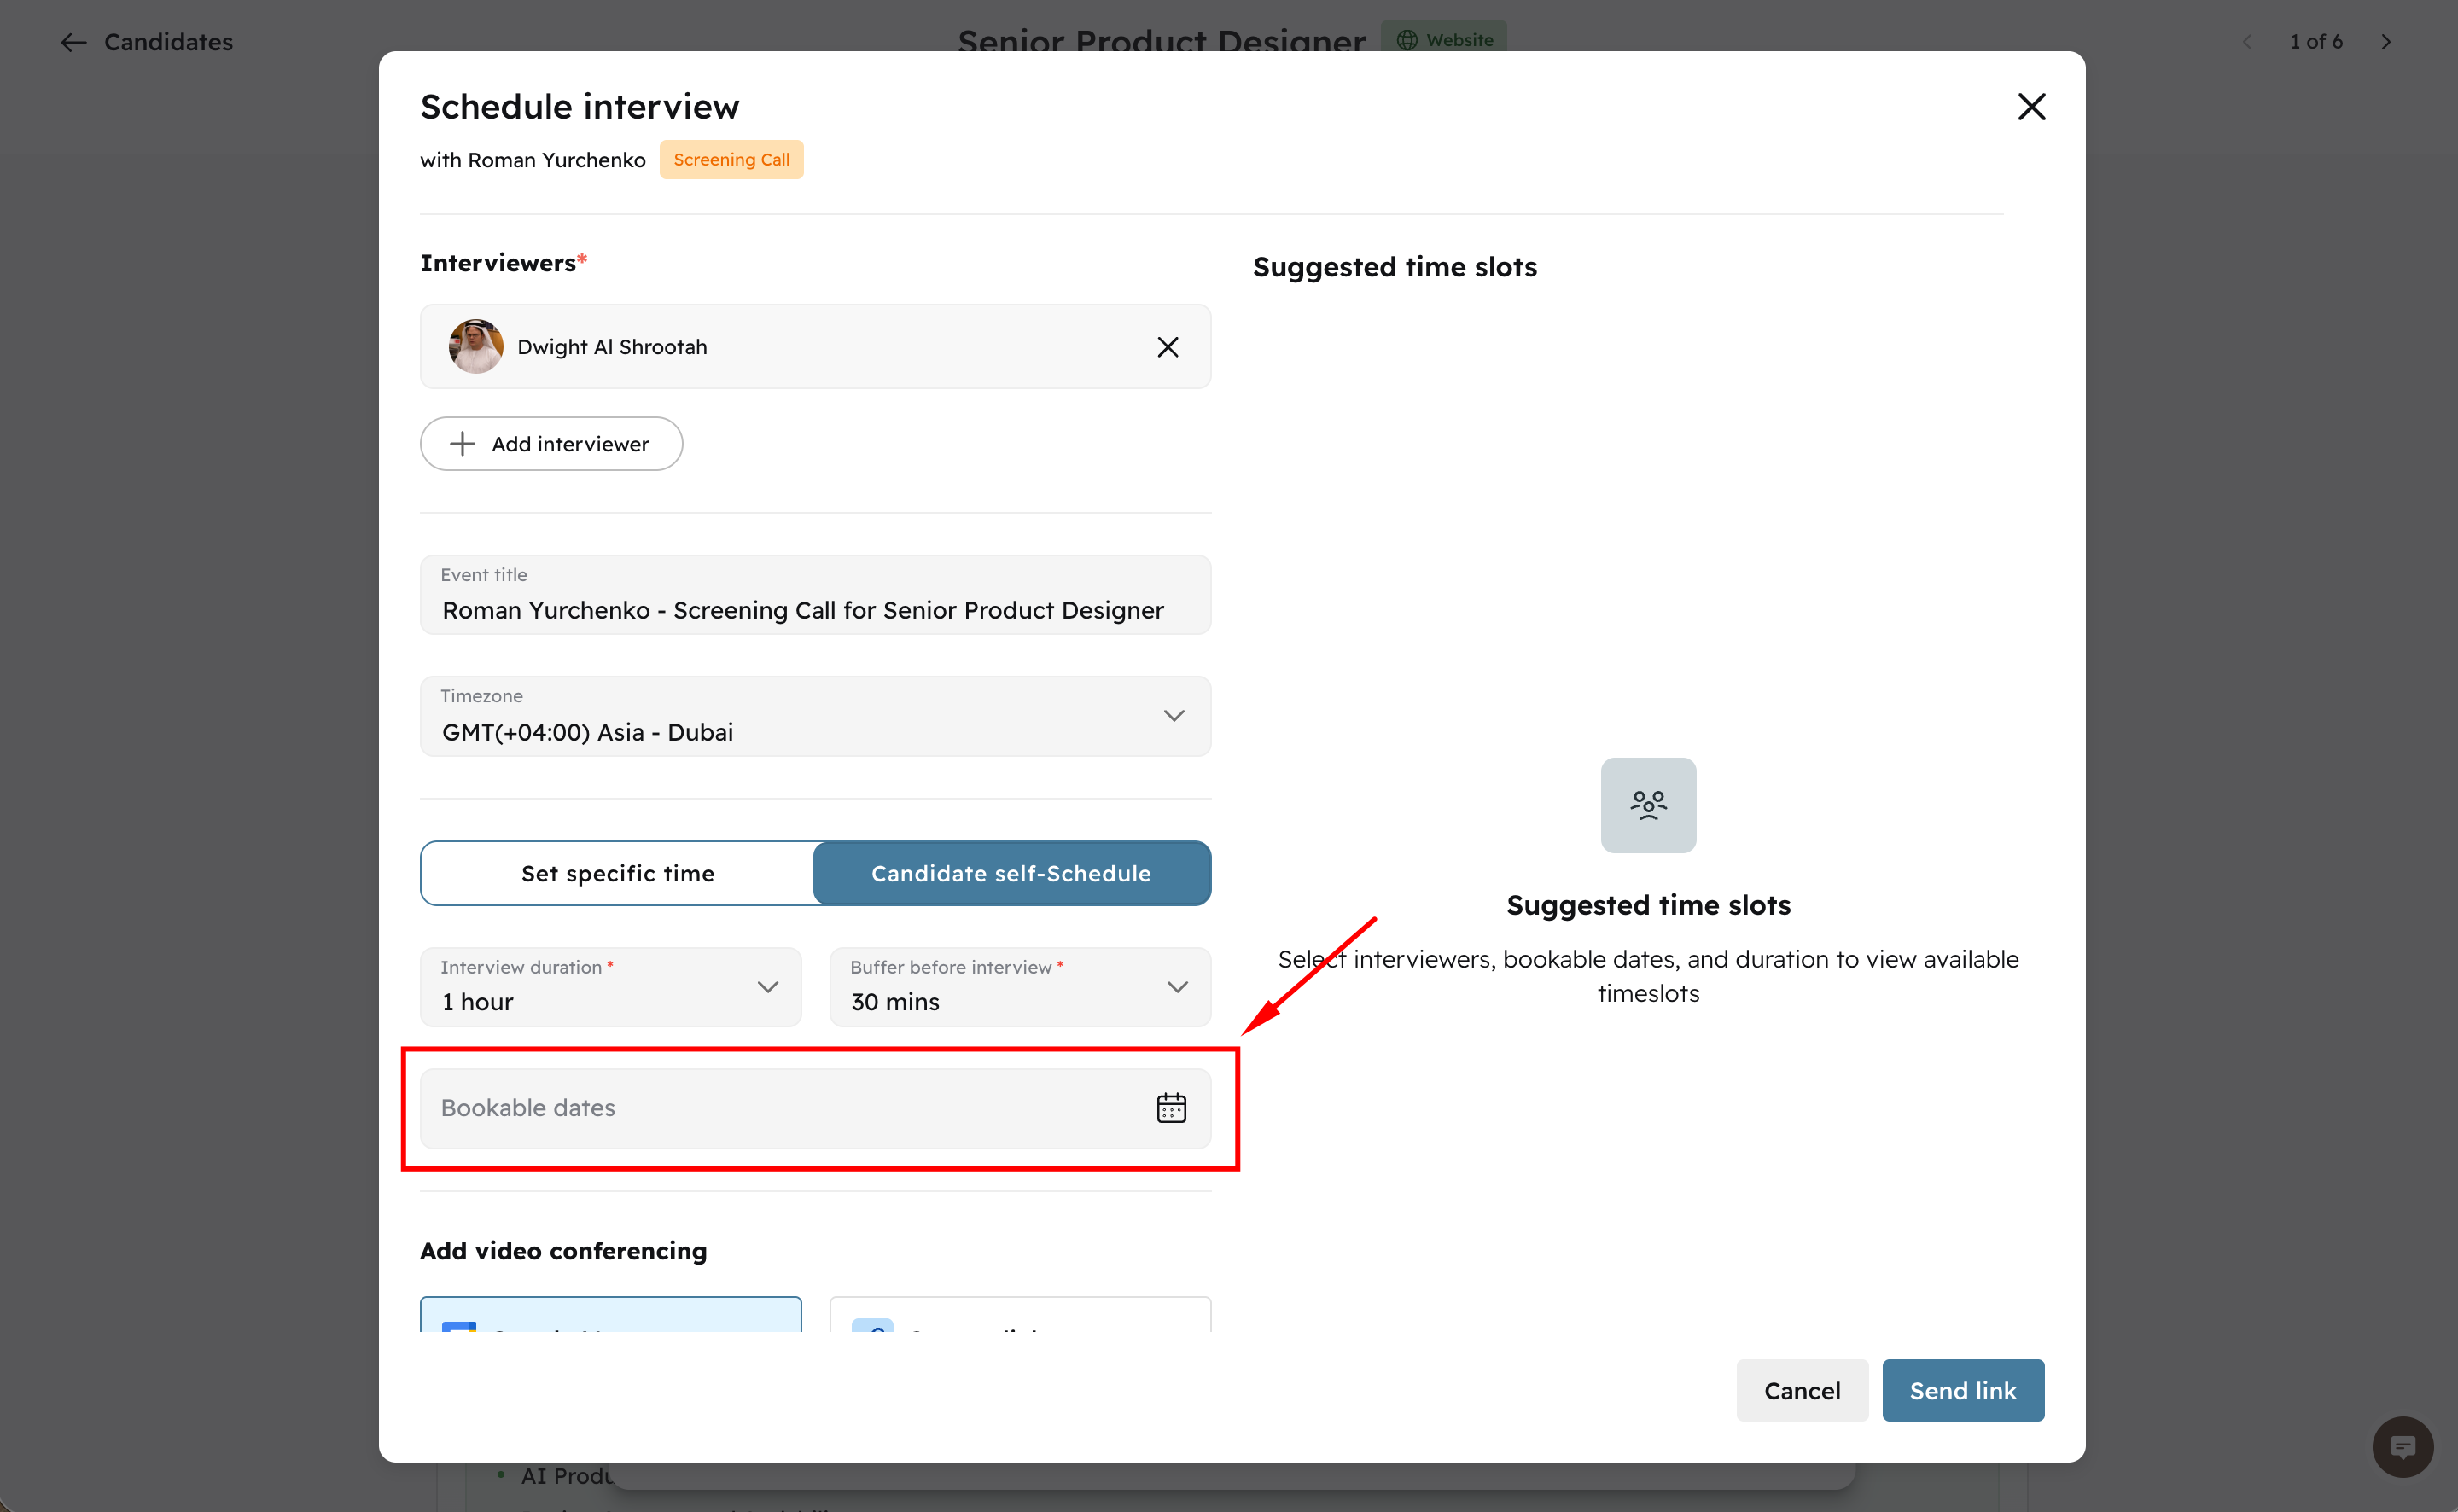This screenshot has width=2458, height=1512.
Task: Send the self-schedule link
Action: (x=1963, y=1390)
